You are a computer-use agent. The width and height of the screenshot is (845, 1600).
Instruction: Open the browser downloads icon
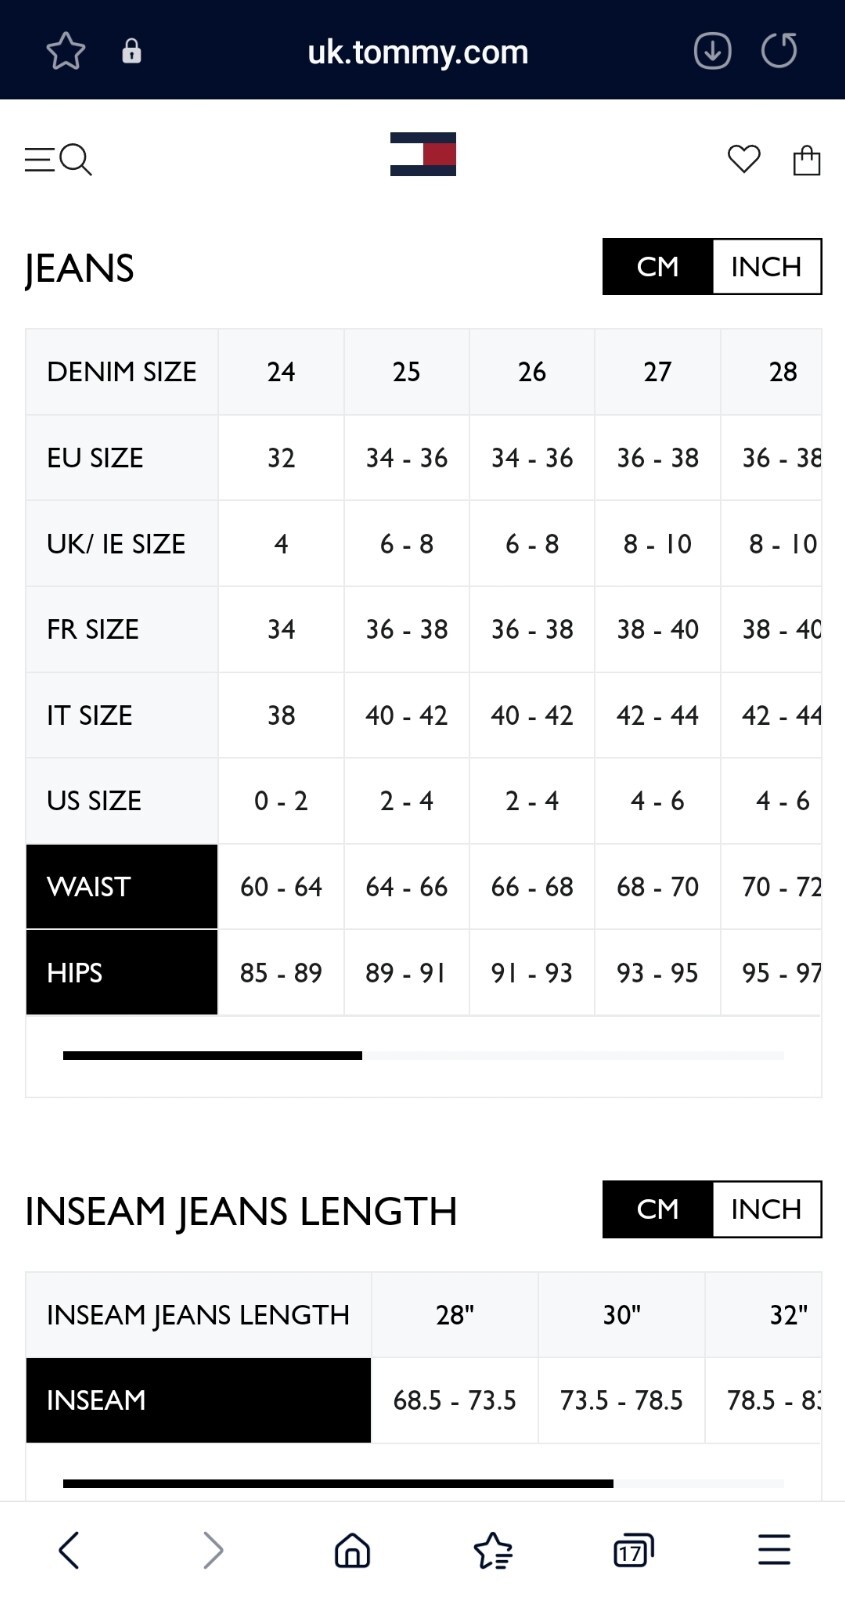[x=712, y=51]
